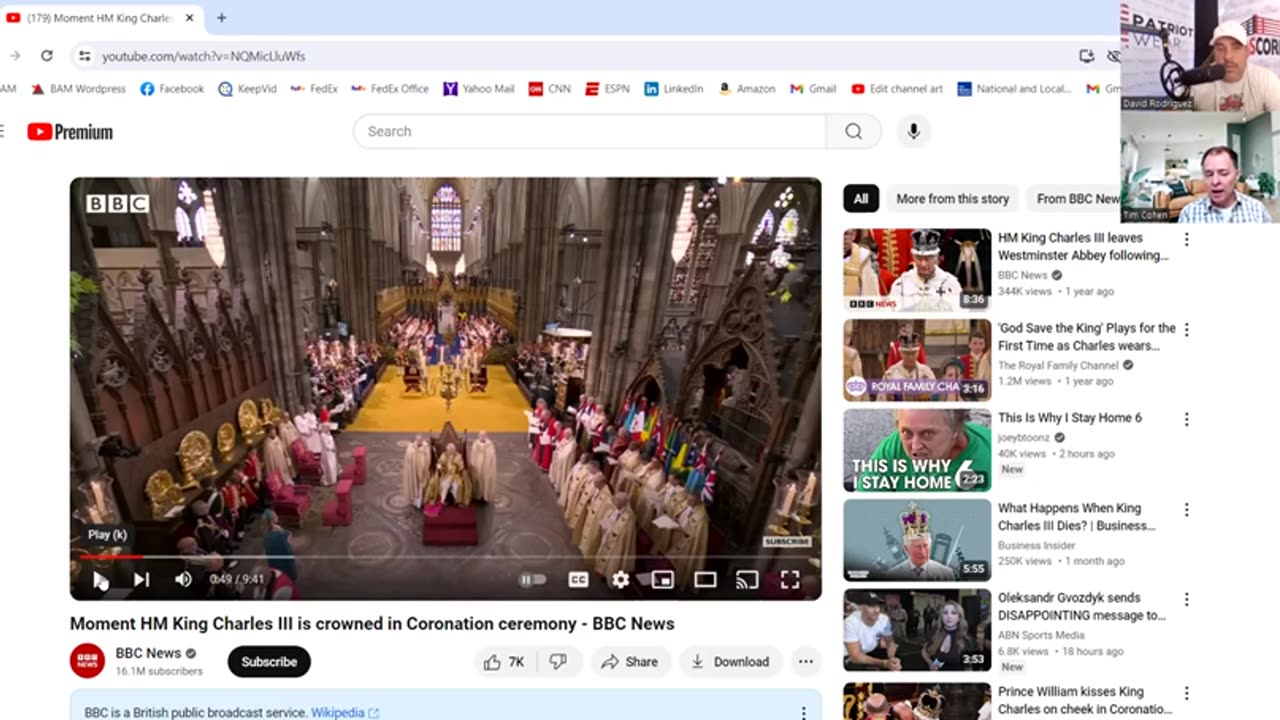Screen dimensions: 1280x720
Task: Switch to miniplayer mode
Action: (x=662, y=579)
